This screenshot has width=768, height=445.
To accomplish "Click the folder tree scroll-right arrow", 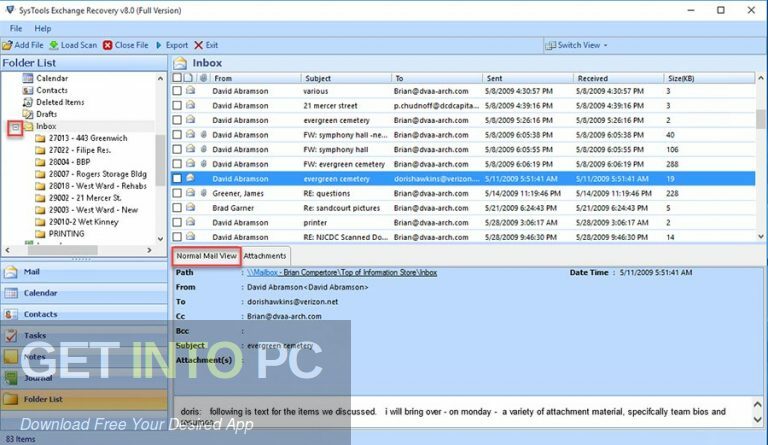I will [149, 250].
